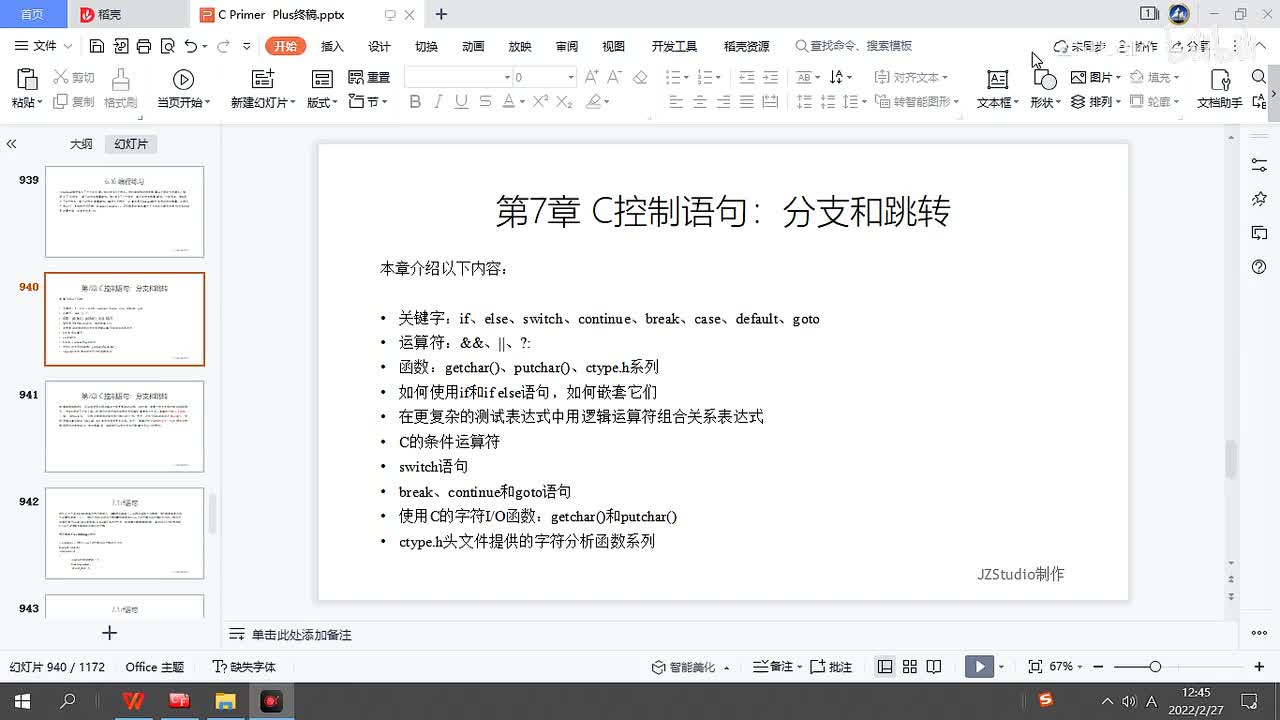Click the animation star icon in right sidebar

(x=1259, y=199)
